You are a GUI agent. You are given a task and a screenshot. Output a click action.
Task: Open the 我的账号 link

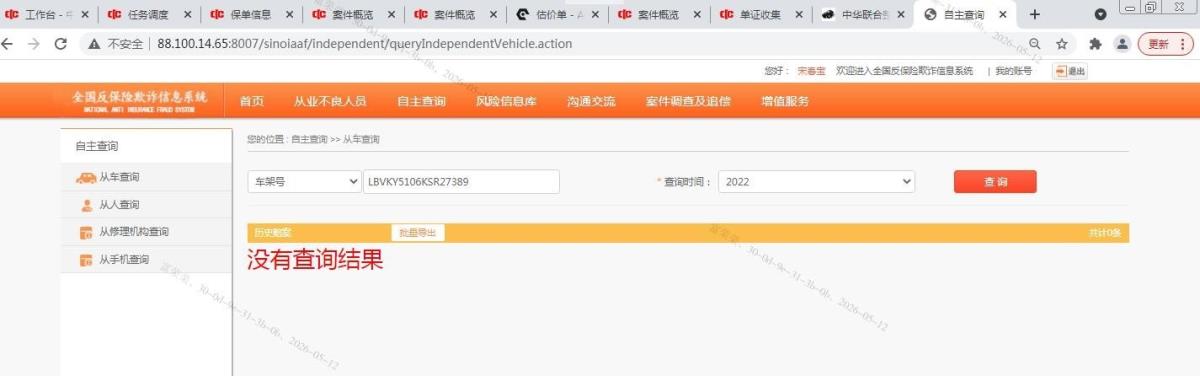click(x=1013, y=71)
